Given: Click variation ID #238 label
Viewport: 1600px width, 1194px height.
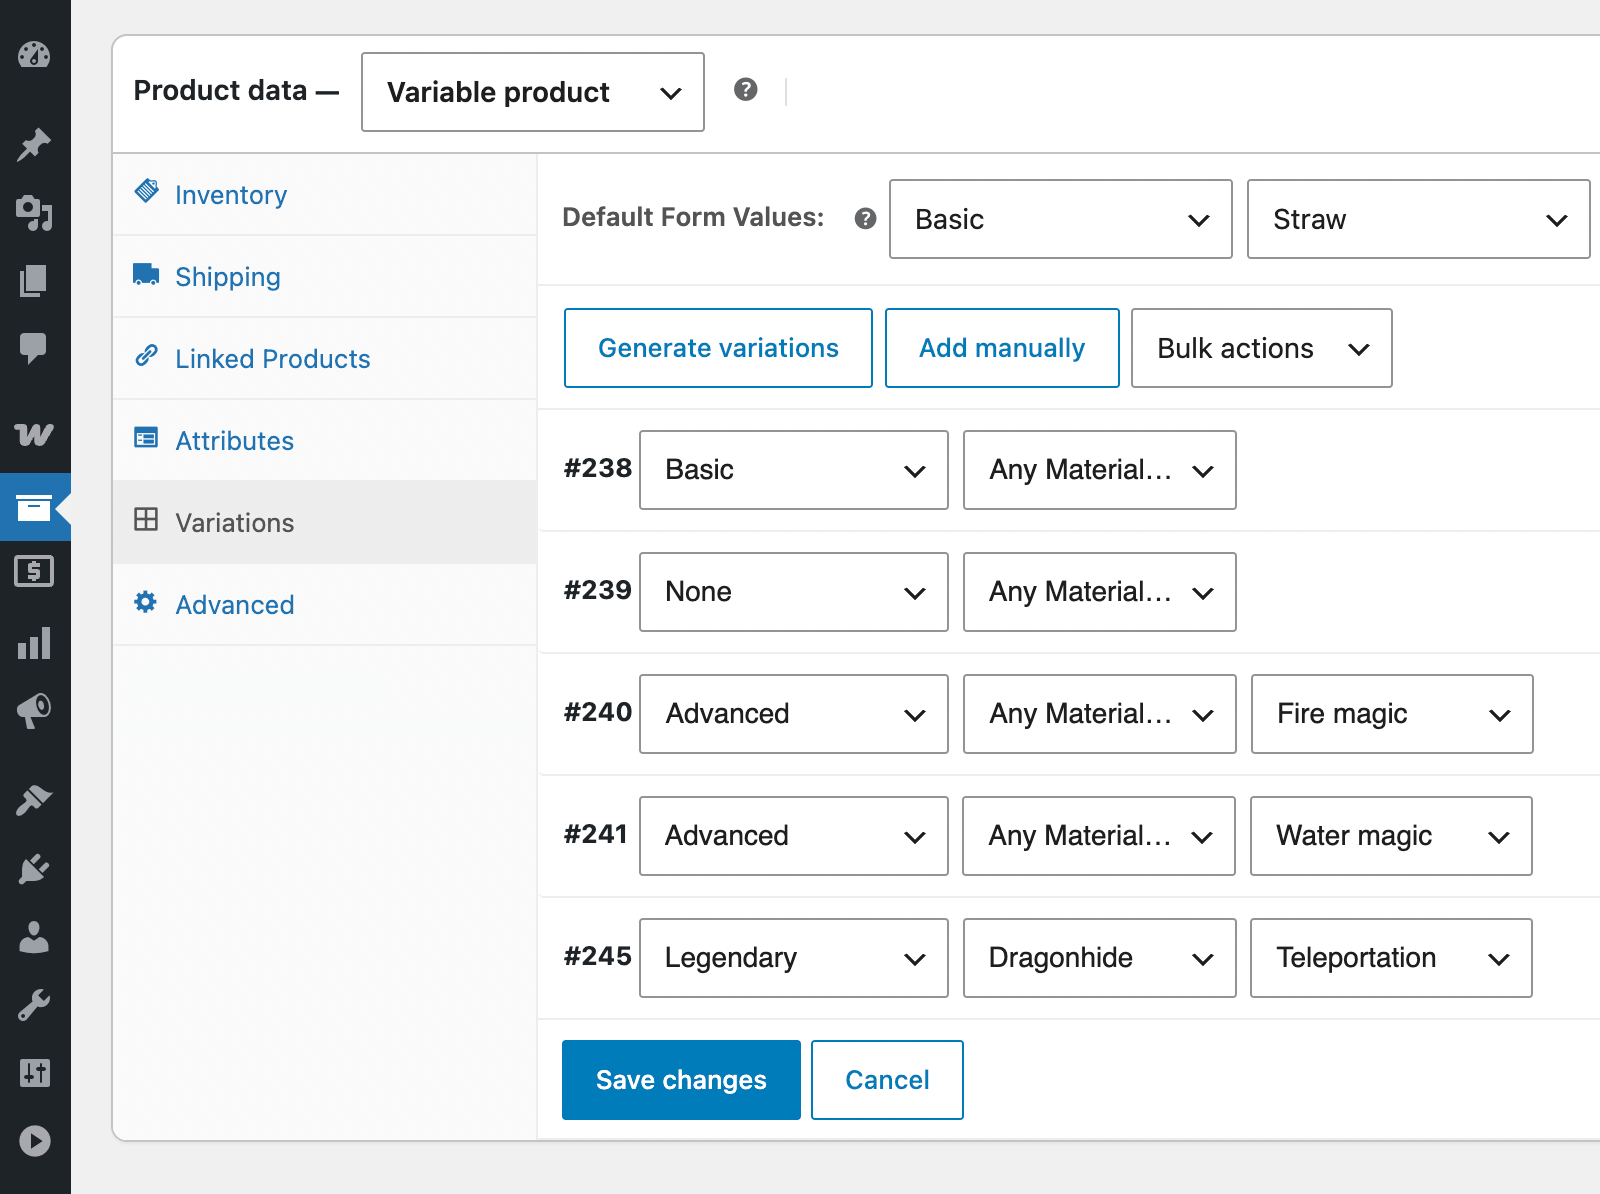Looking at the screenshot, I should coord(597,468).
